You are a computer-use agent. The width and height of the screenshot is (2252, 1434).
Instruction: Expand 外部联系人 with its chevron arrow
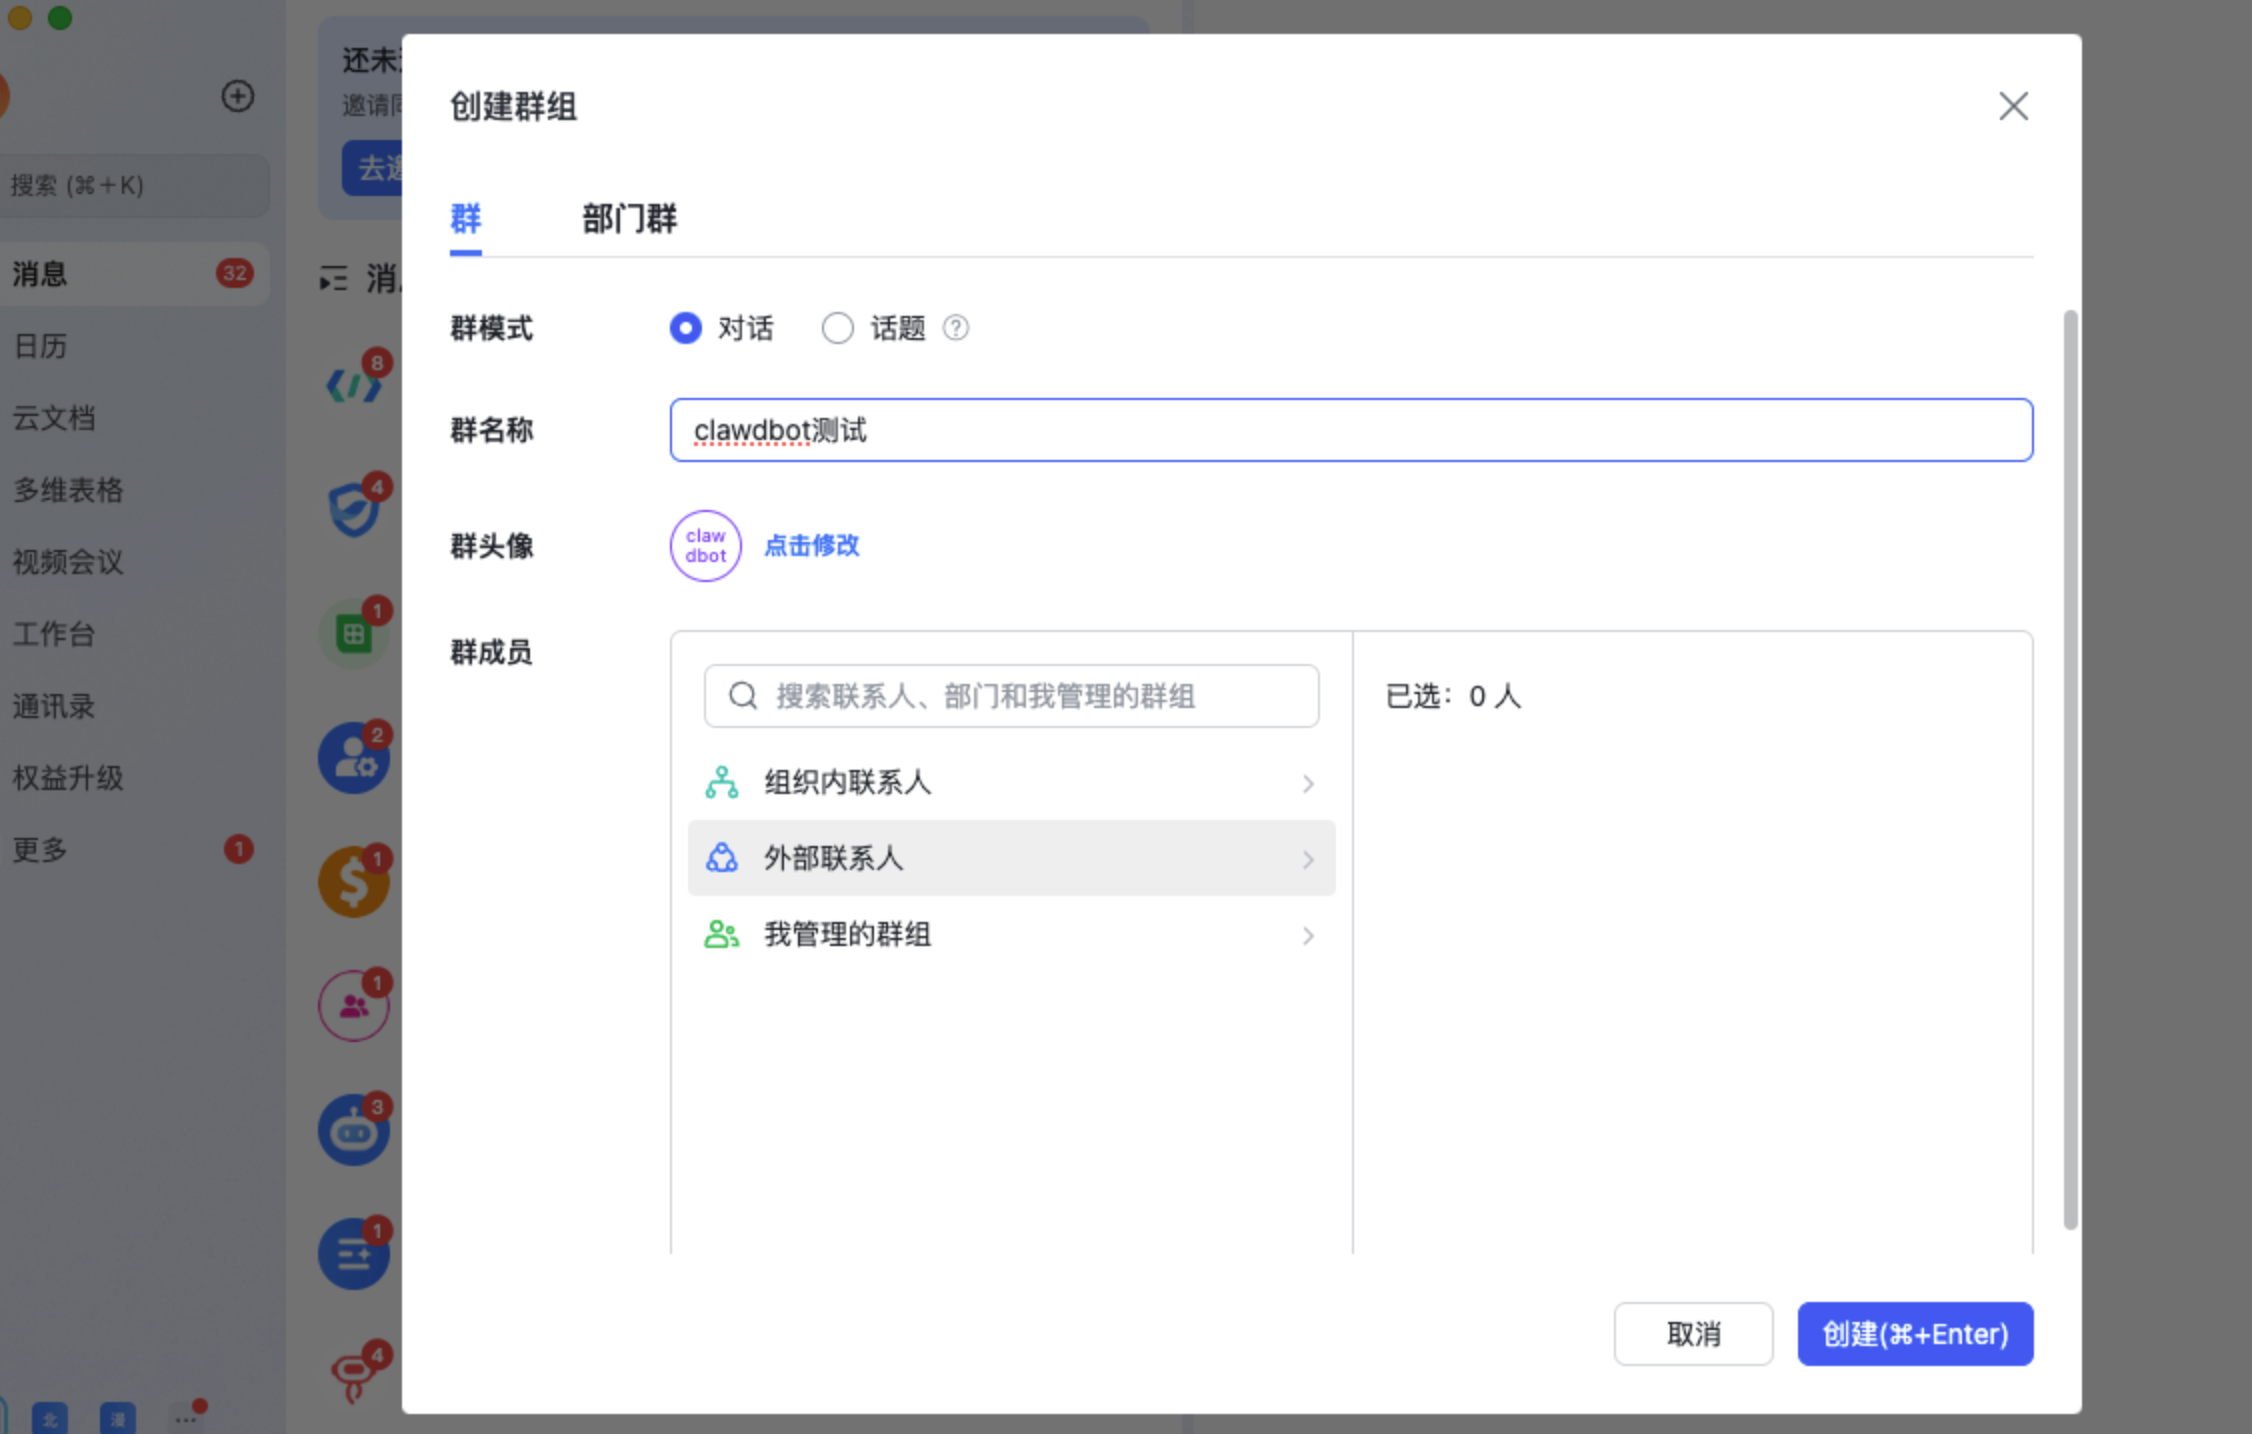point(1308,860)
